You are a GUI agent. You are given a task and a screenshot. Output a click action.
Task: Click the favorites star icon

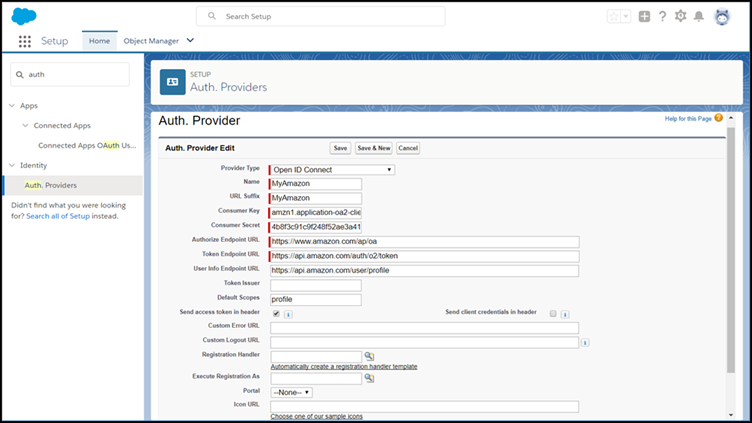tap(613, 16)
